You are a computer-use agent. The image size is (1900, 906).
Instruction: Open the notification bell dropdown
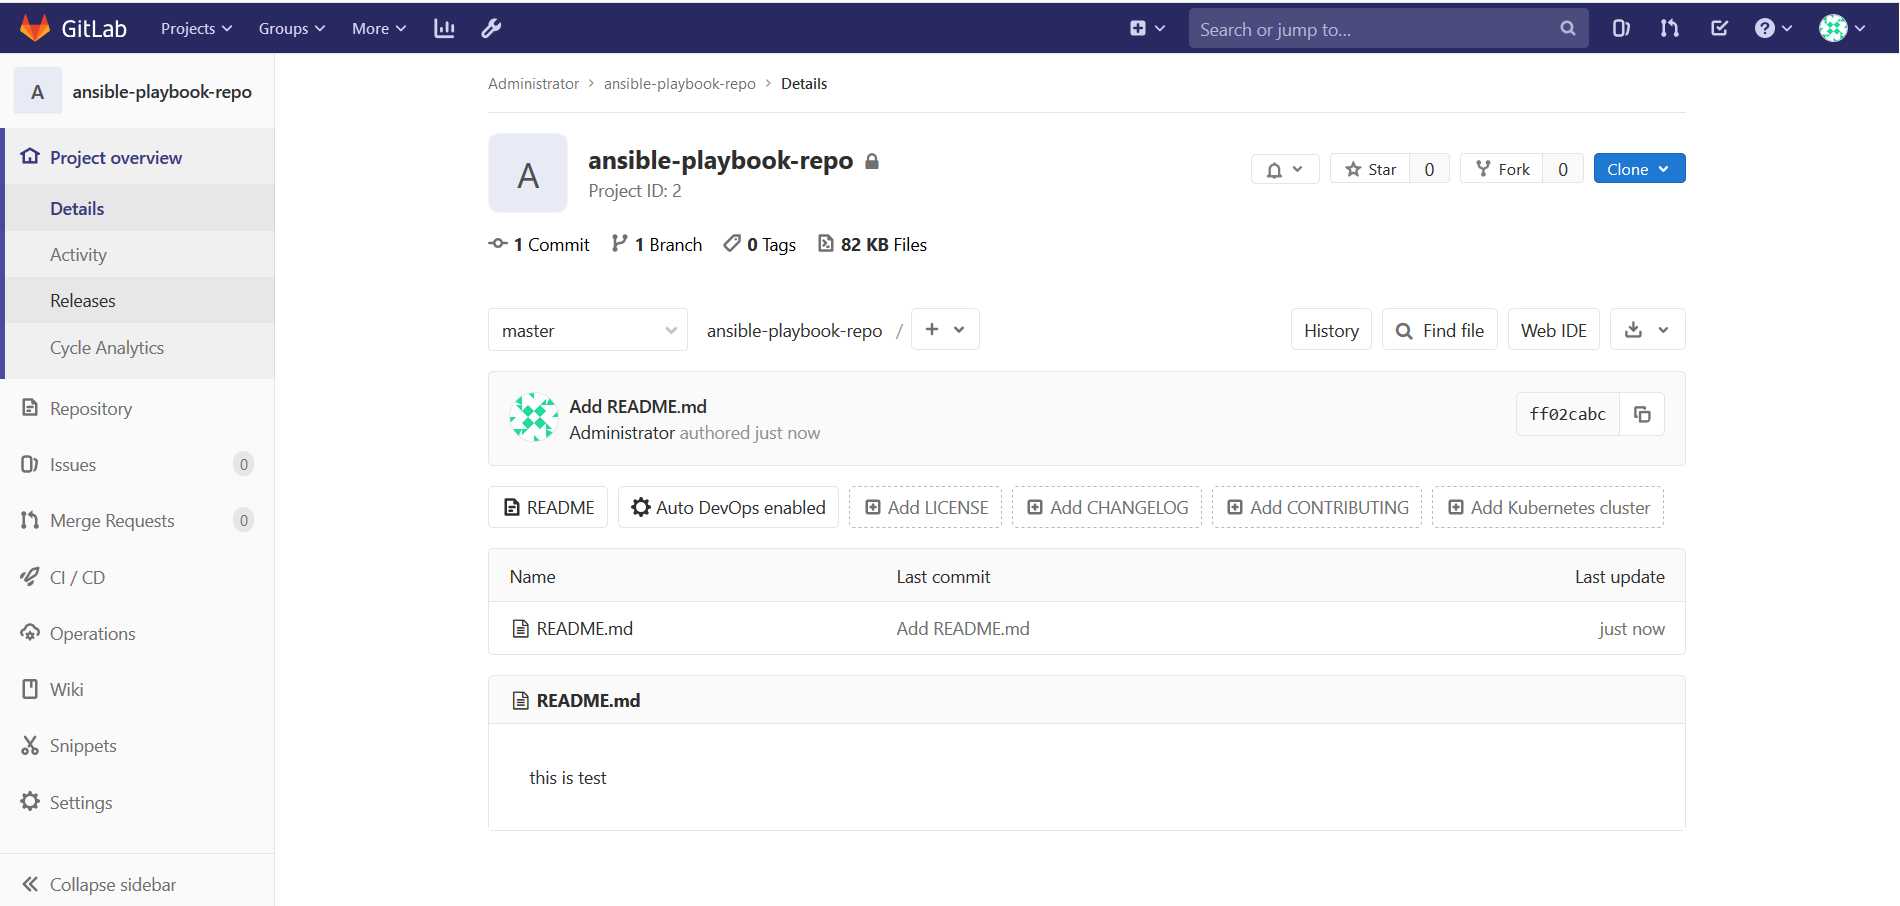pyautogui.click(x=1285, y=169)
